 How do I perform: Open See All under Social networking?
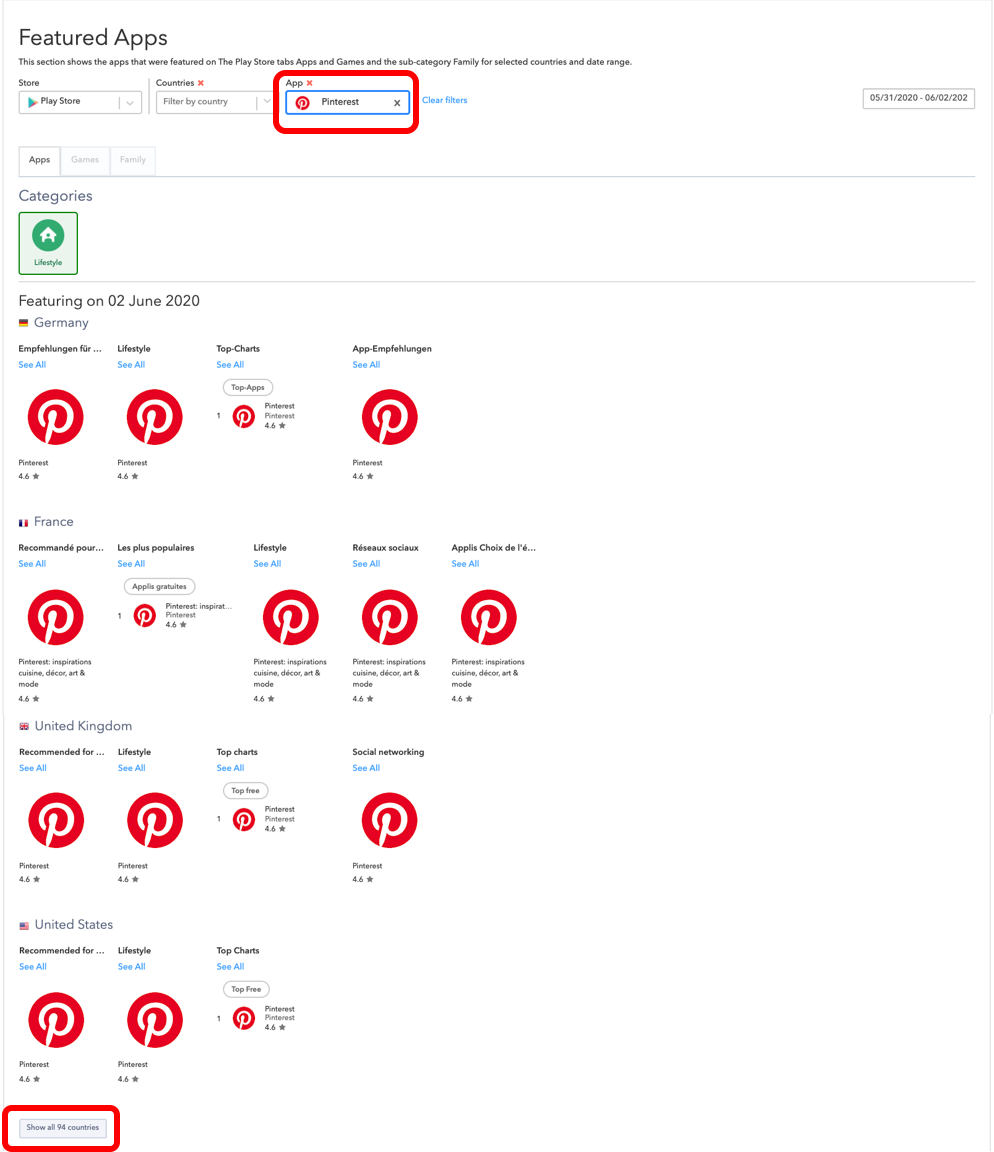click(x=366, y=768)
